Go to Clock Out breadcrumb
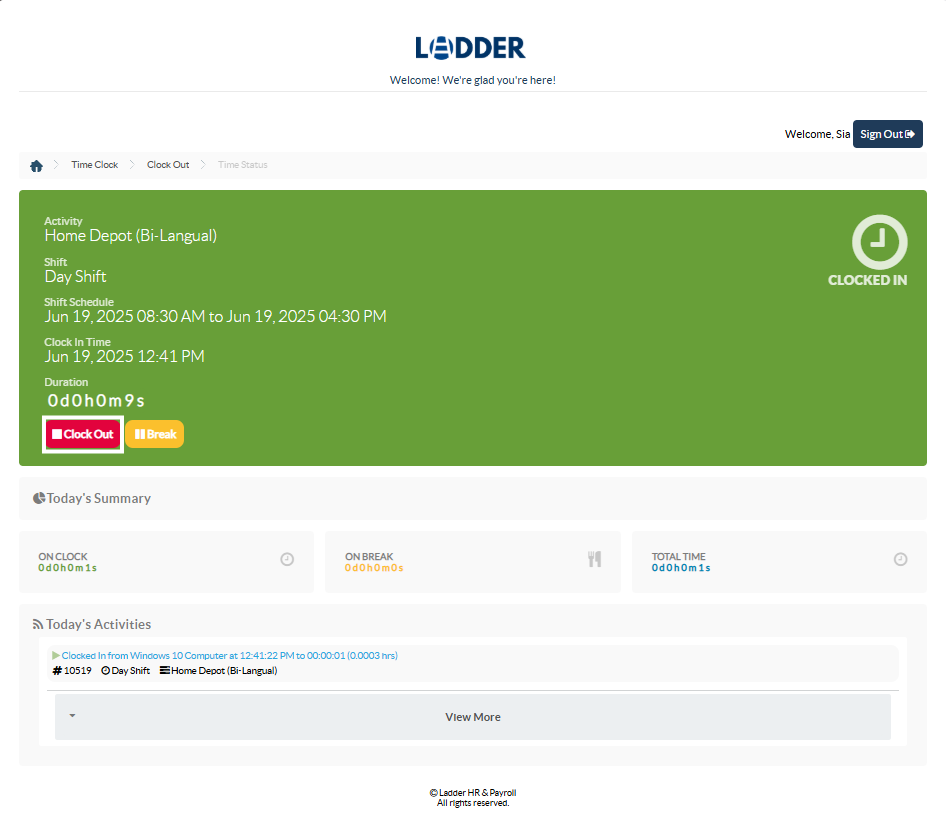Image resolution: width=946 pixels, height=819 pixels. 168,165
